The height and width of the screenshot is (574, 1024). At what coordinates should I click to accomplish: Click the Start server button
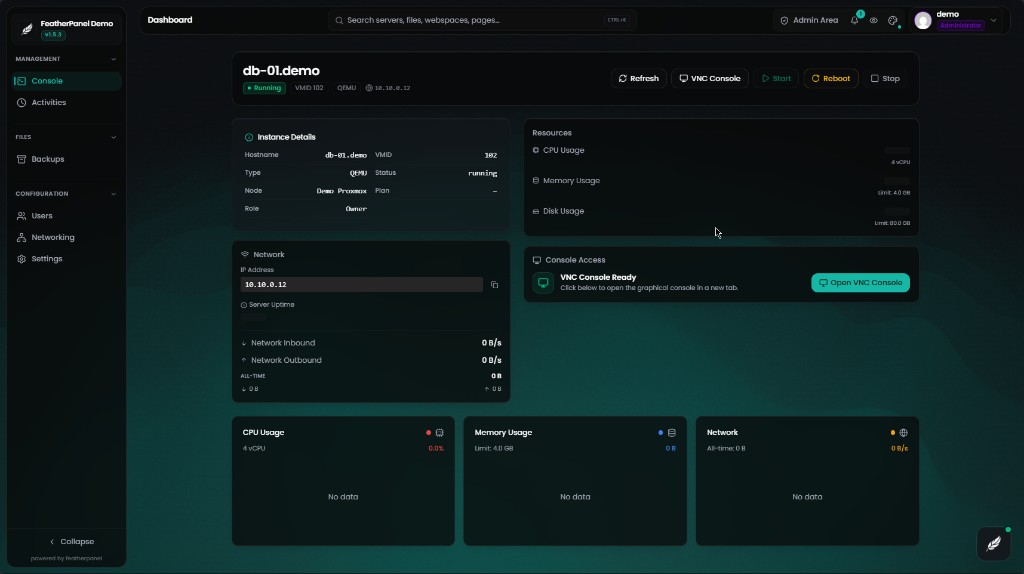coord(776,78)
